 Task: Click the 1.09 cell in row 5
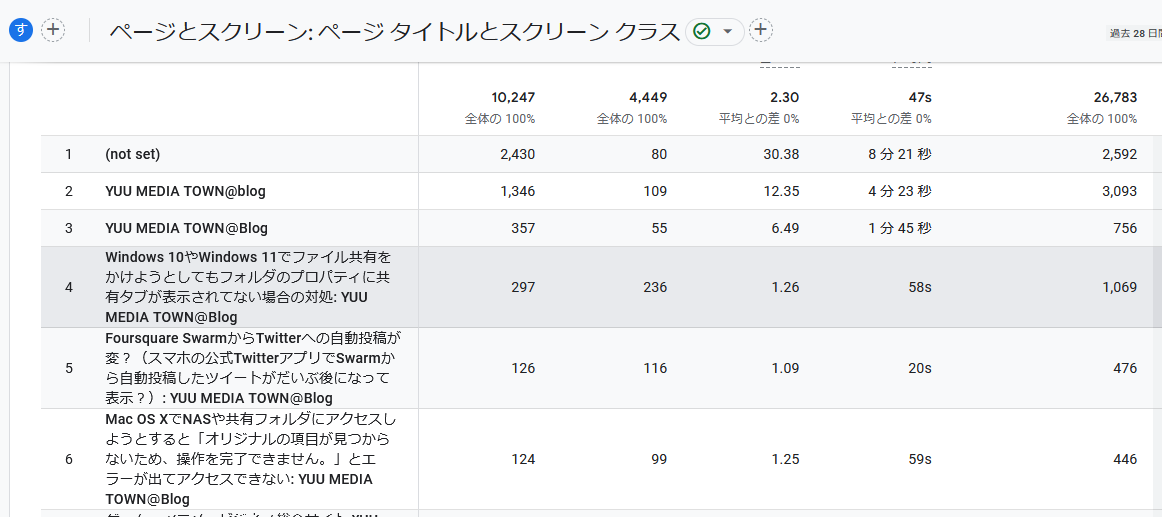(786, 368)
